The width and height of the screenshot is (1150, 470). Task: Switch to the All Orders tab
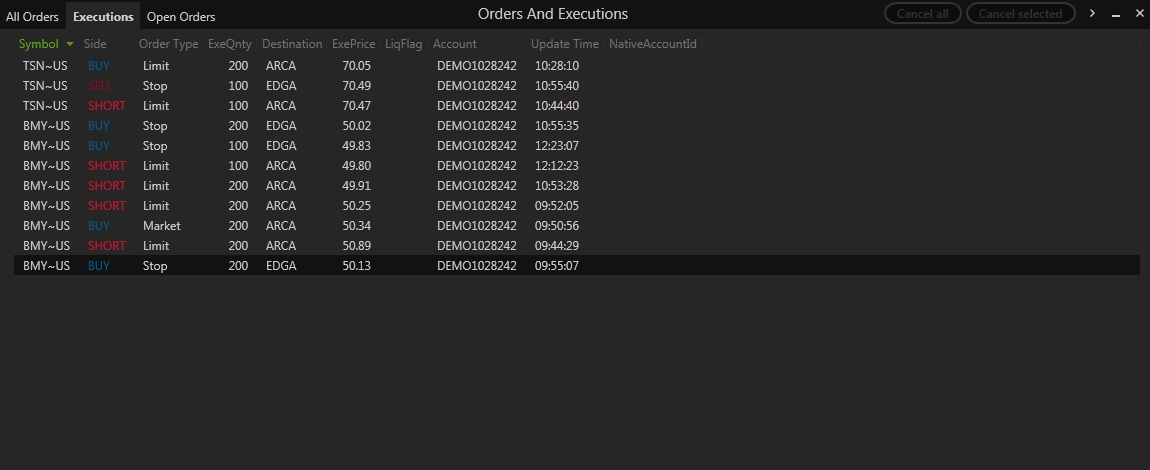pyautogui.click(x=32, y=16)
